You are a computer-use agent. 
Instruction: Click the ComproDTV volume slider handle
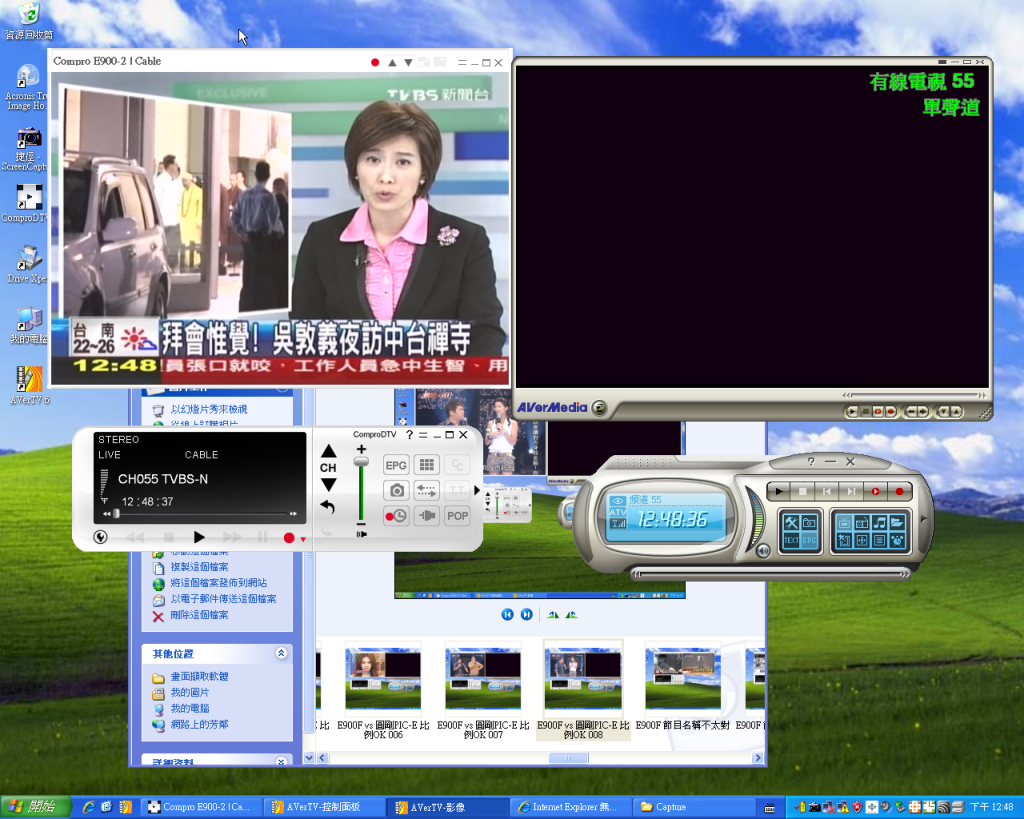click(x=361, y=462)
